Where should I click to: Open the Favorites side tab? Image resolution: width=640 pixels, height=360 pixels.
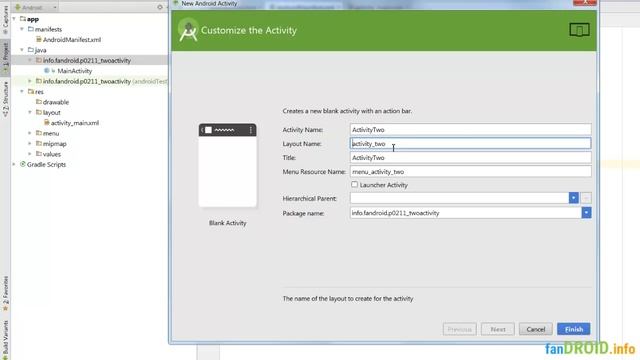coord(5,293)
